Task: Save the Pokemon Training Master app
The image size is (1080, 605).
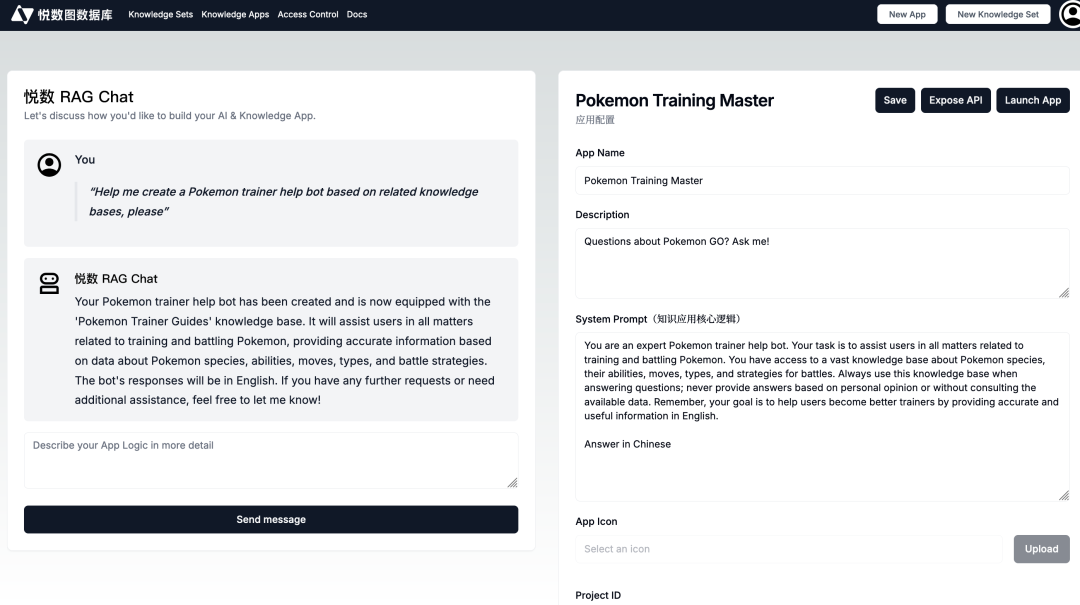Action: [x=895, y=100]
